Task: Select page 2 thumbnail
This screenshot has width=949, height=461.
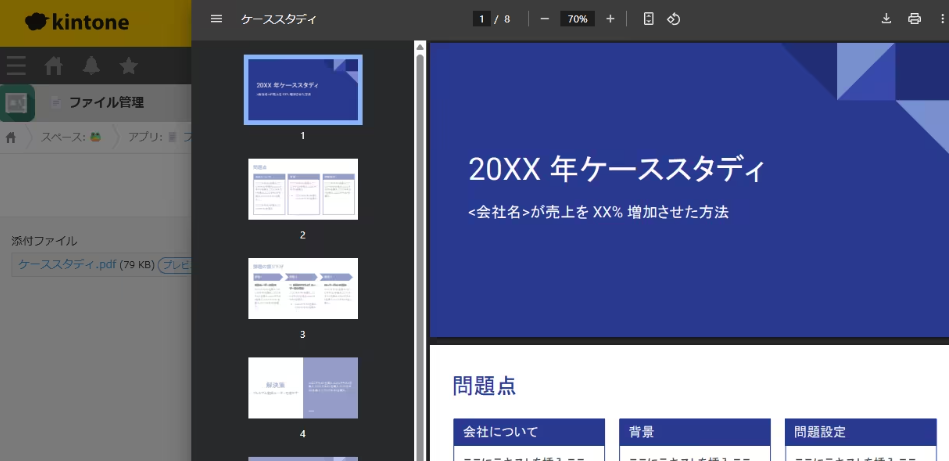Action: (x=303, y=189)
